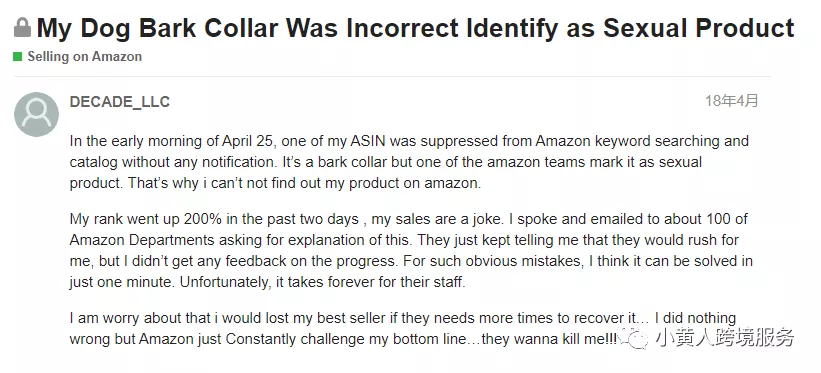821x373 pixels.
Task: Click the WeChat logo in the watermark
Action: point(634,338)
